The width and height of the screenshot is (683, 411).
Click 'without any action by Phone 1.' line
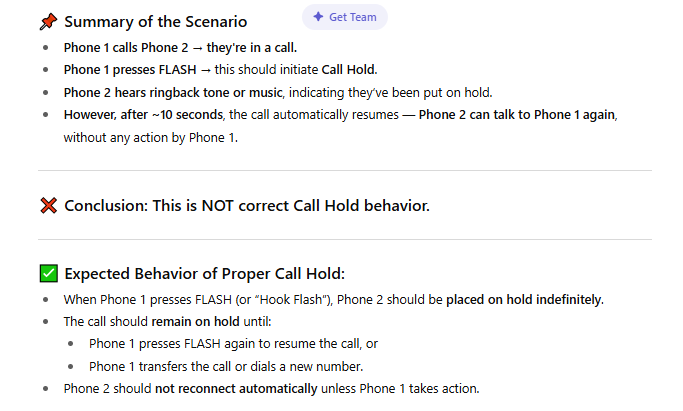[151, 138]
